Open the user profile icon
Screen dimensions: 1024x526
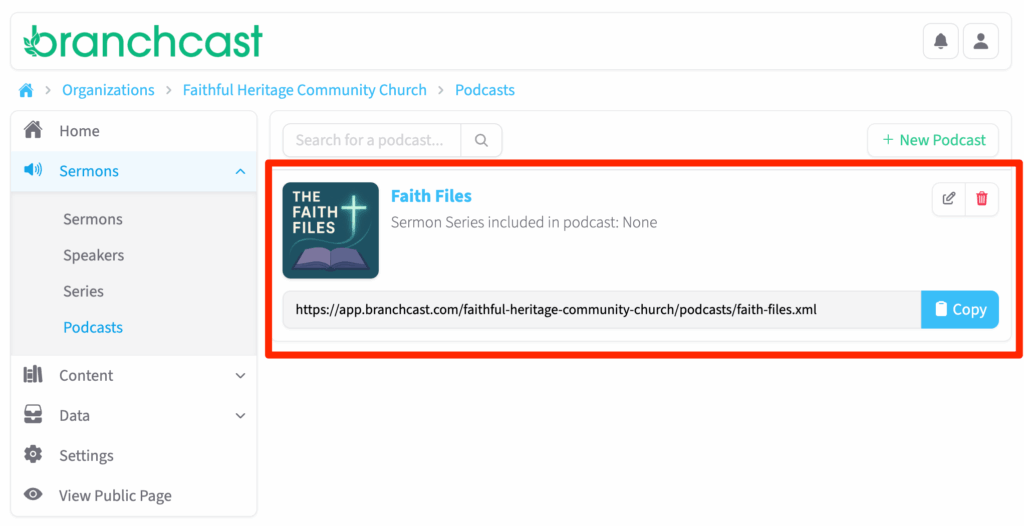pyautogui.click(x=980, y=41)
